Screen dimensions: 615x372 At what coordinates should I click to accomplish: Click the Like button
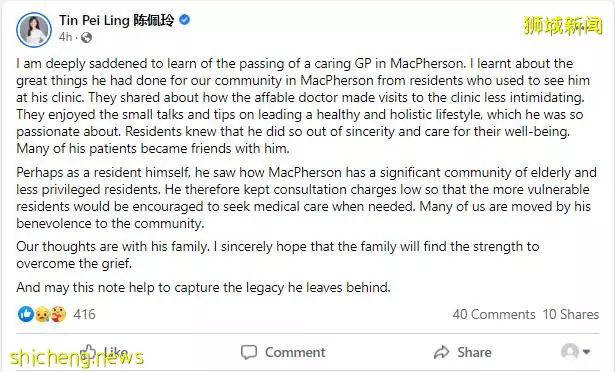pyautogui.click(x=104, y=352)
